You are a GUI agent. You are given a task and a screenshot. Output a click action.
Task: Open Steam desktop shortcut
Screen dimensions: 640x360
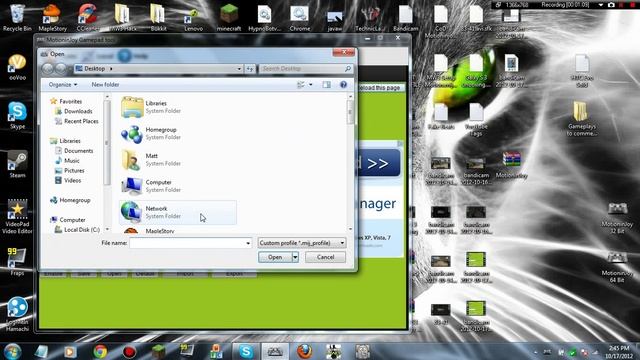click(x=17, y=164)
